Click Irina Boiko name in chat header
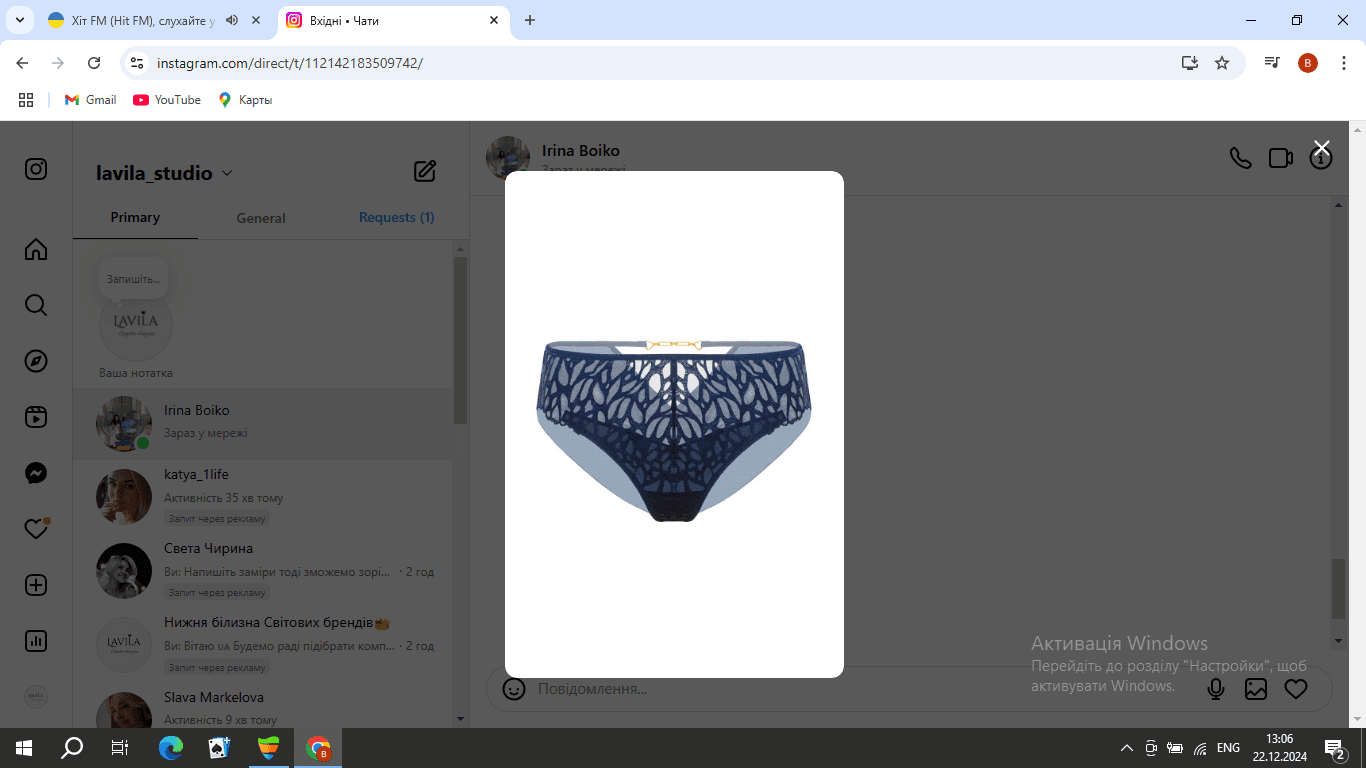Viewport: 1366px width, 768px height. (x=580, y=151)
